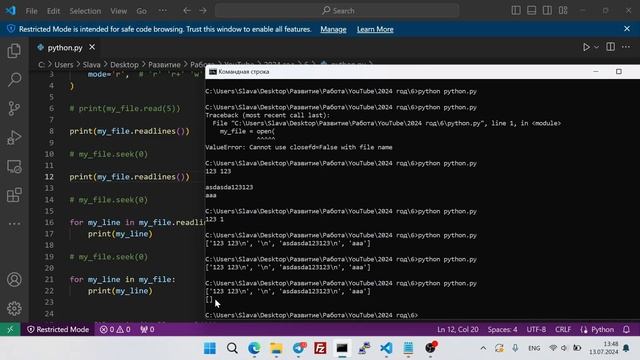Open the Search view in activity bar

pos(14,80)
